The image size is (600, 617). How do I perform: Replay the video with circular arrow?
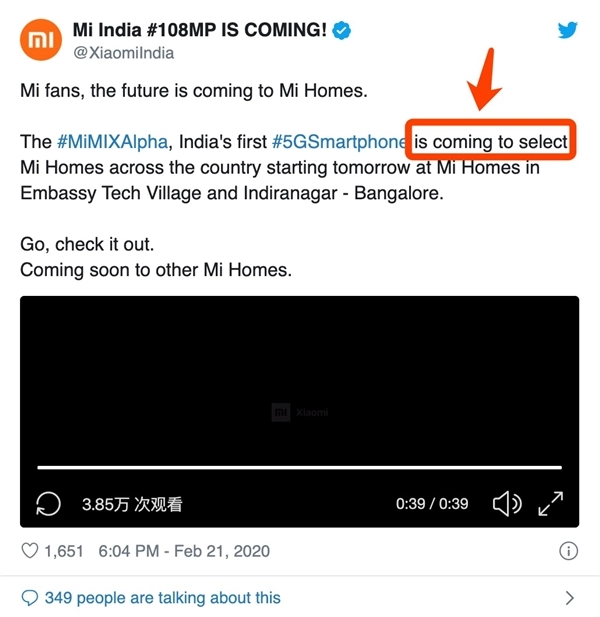(48, 504)
